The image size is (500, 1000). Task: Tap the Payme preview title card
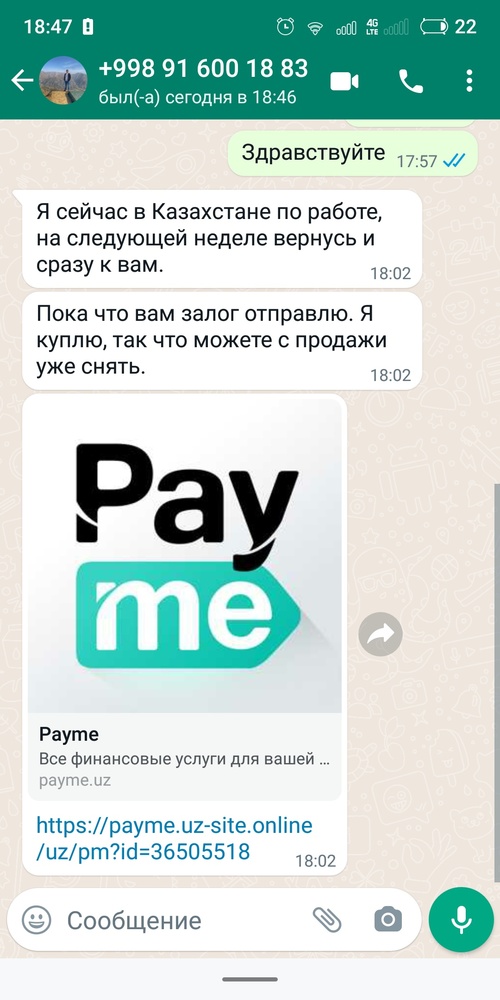pyautogui.click(x=185, y=756)
